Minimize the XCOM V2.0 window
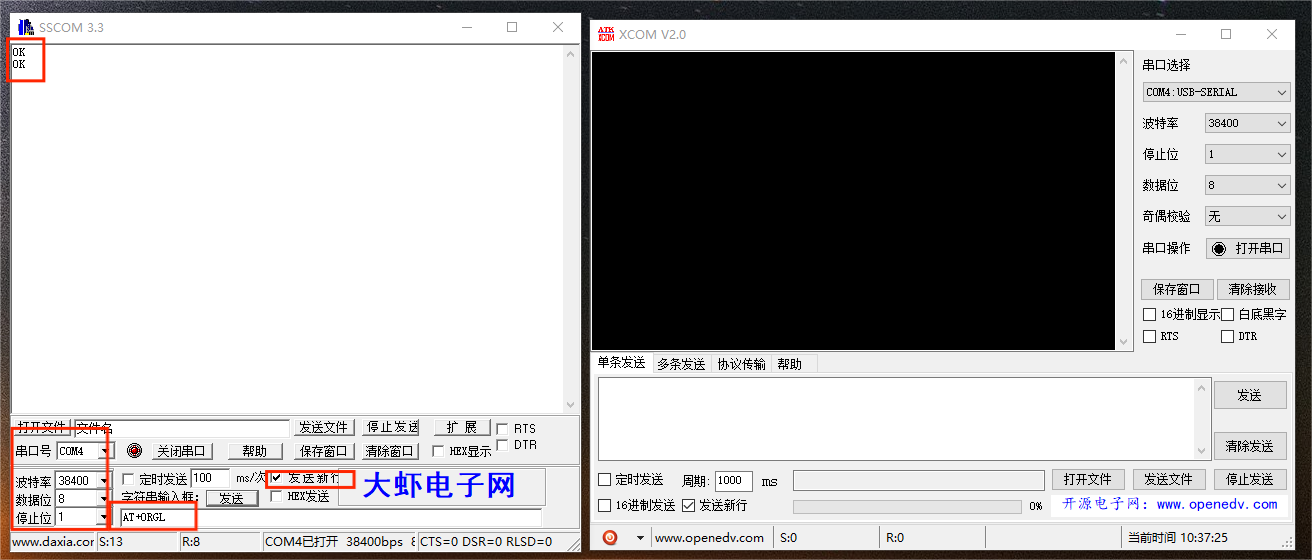 [x=1180, y=34]
